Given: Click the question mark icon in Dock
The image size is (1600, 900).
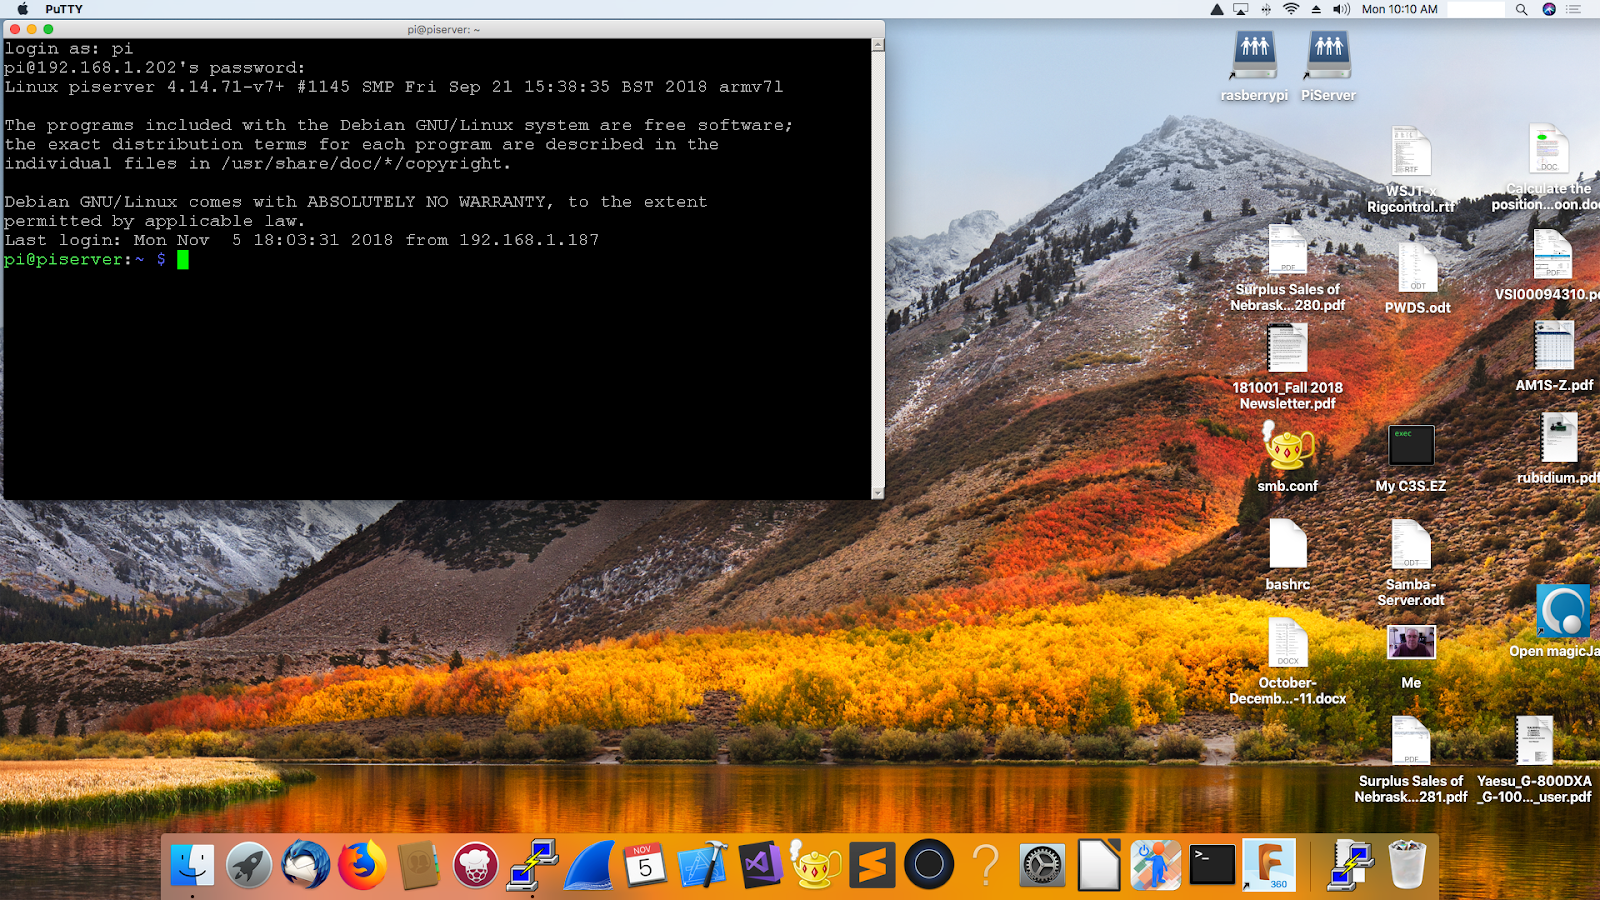Looking at the screenshot, I should tap(986, 865).
